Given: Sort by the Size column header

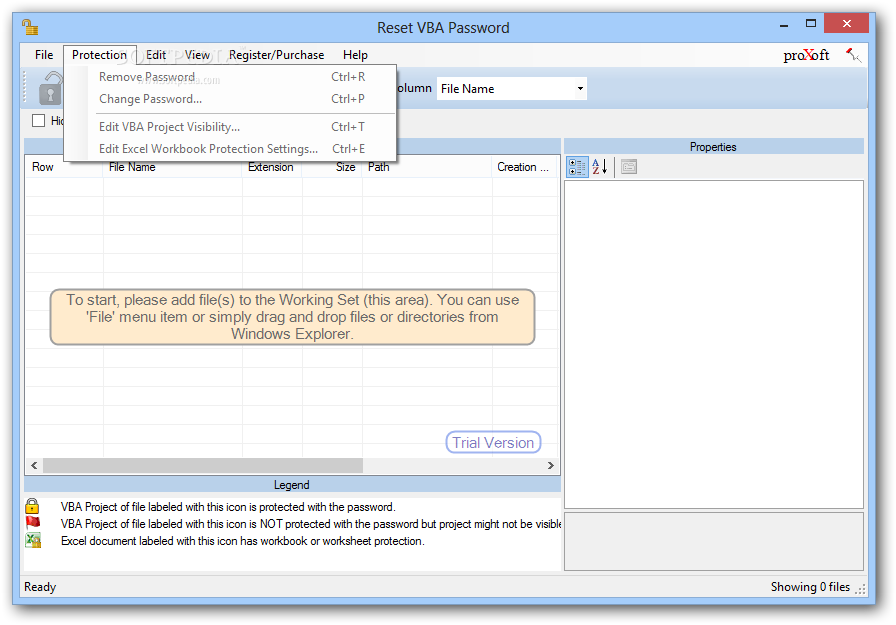Looking at the screenshot, I should point(332,167).
